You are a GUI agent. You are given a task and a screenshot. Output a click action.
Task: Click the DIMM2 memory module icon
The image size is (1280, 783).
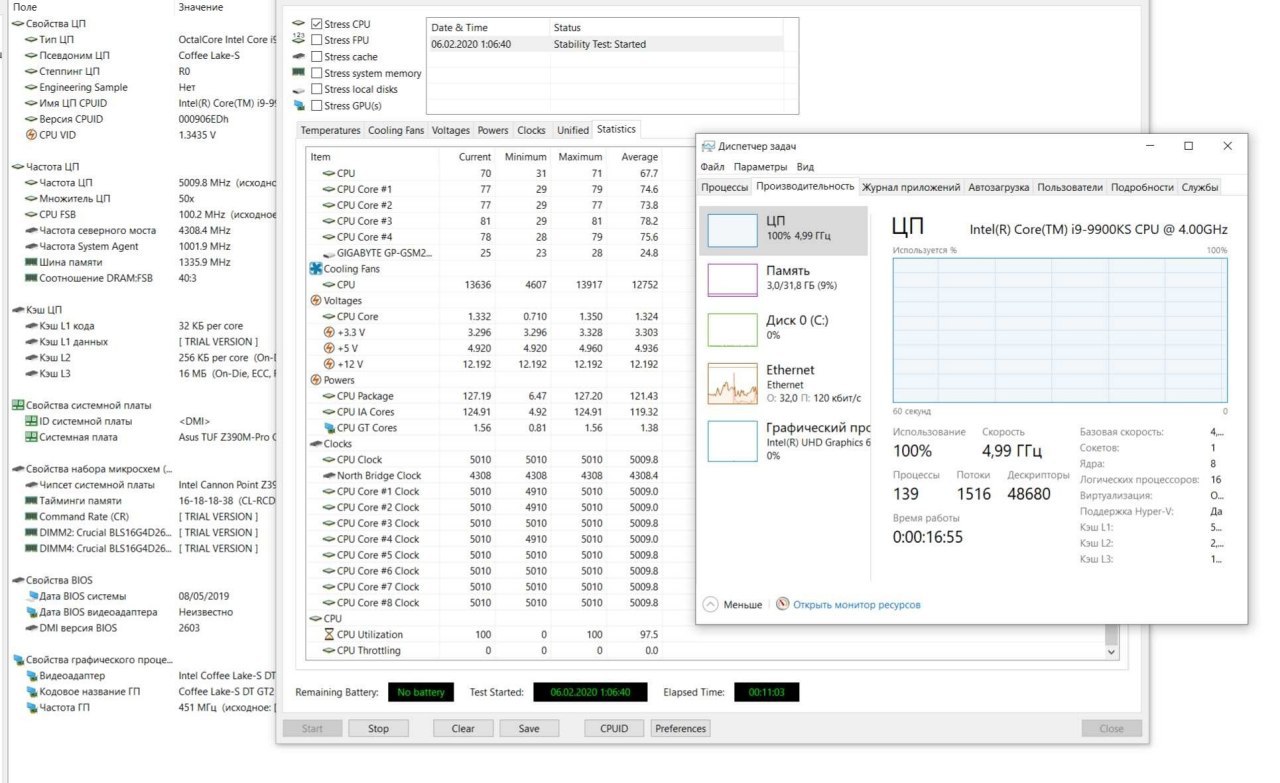pyautogui.click(x=31, y=532)
